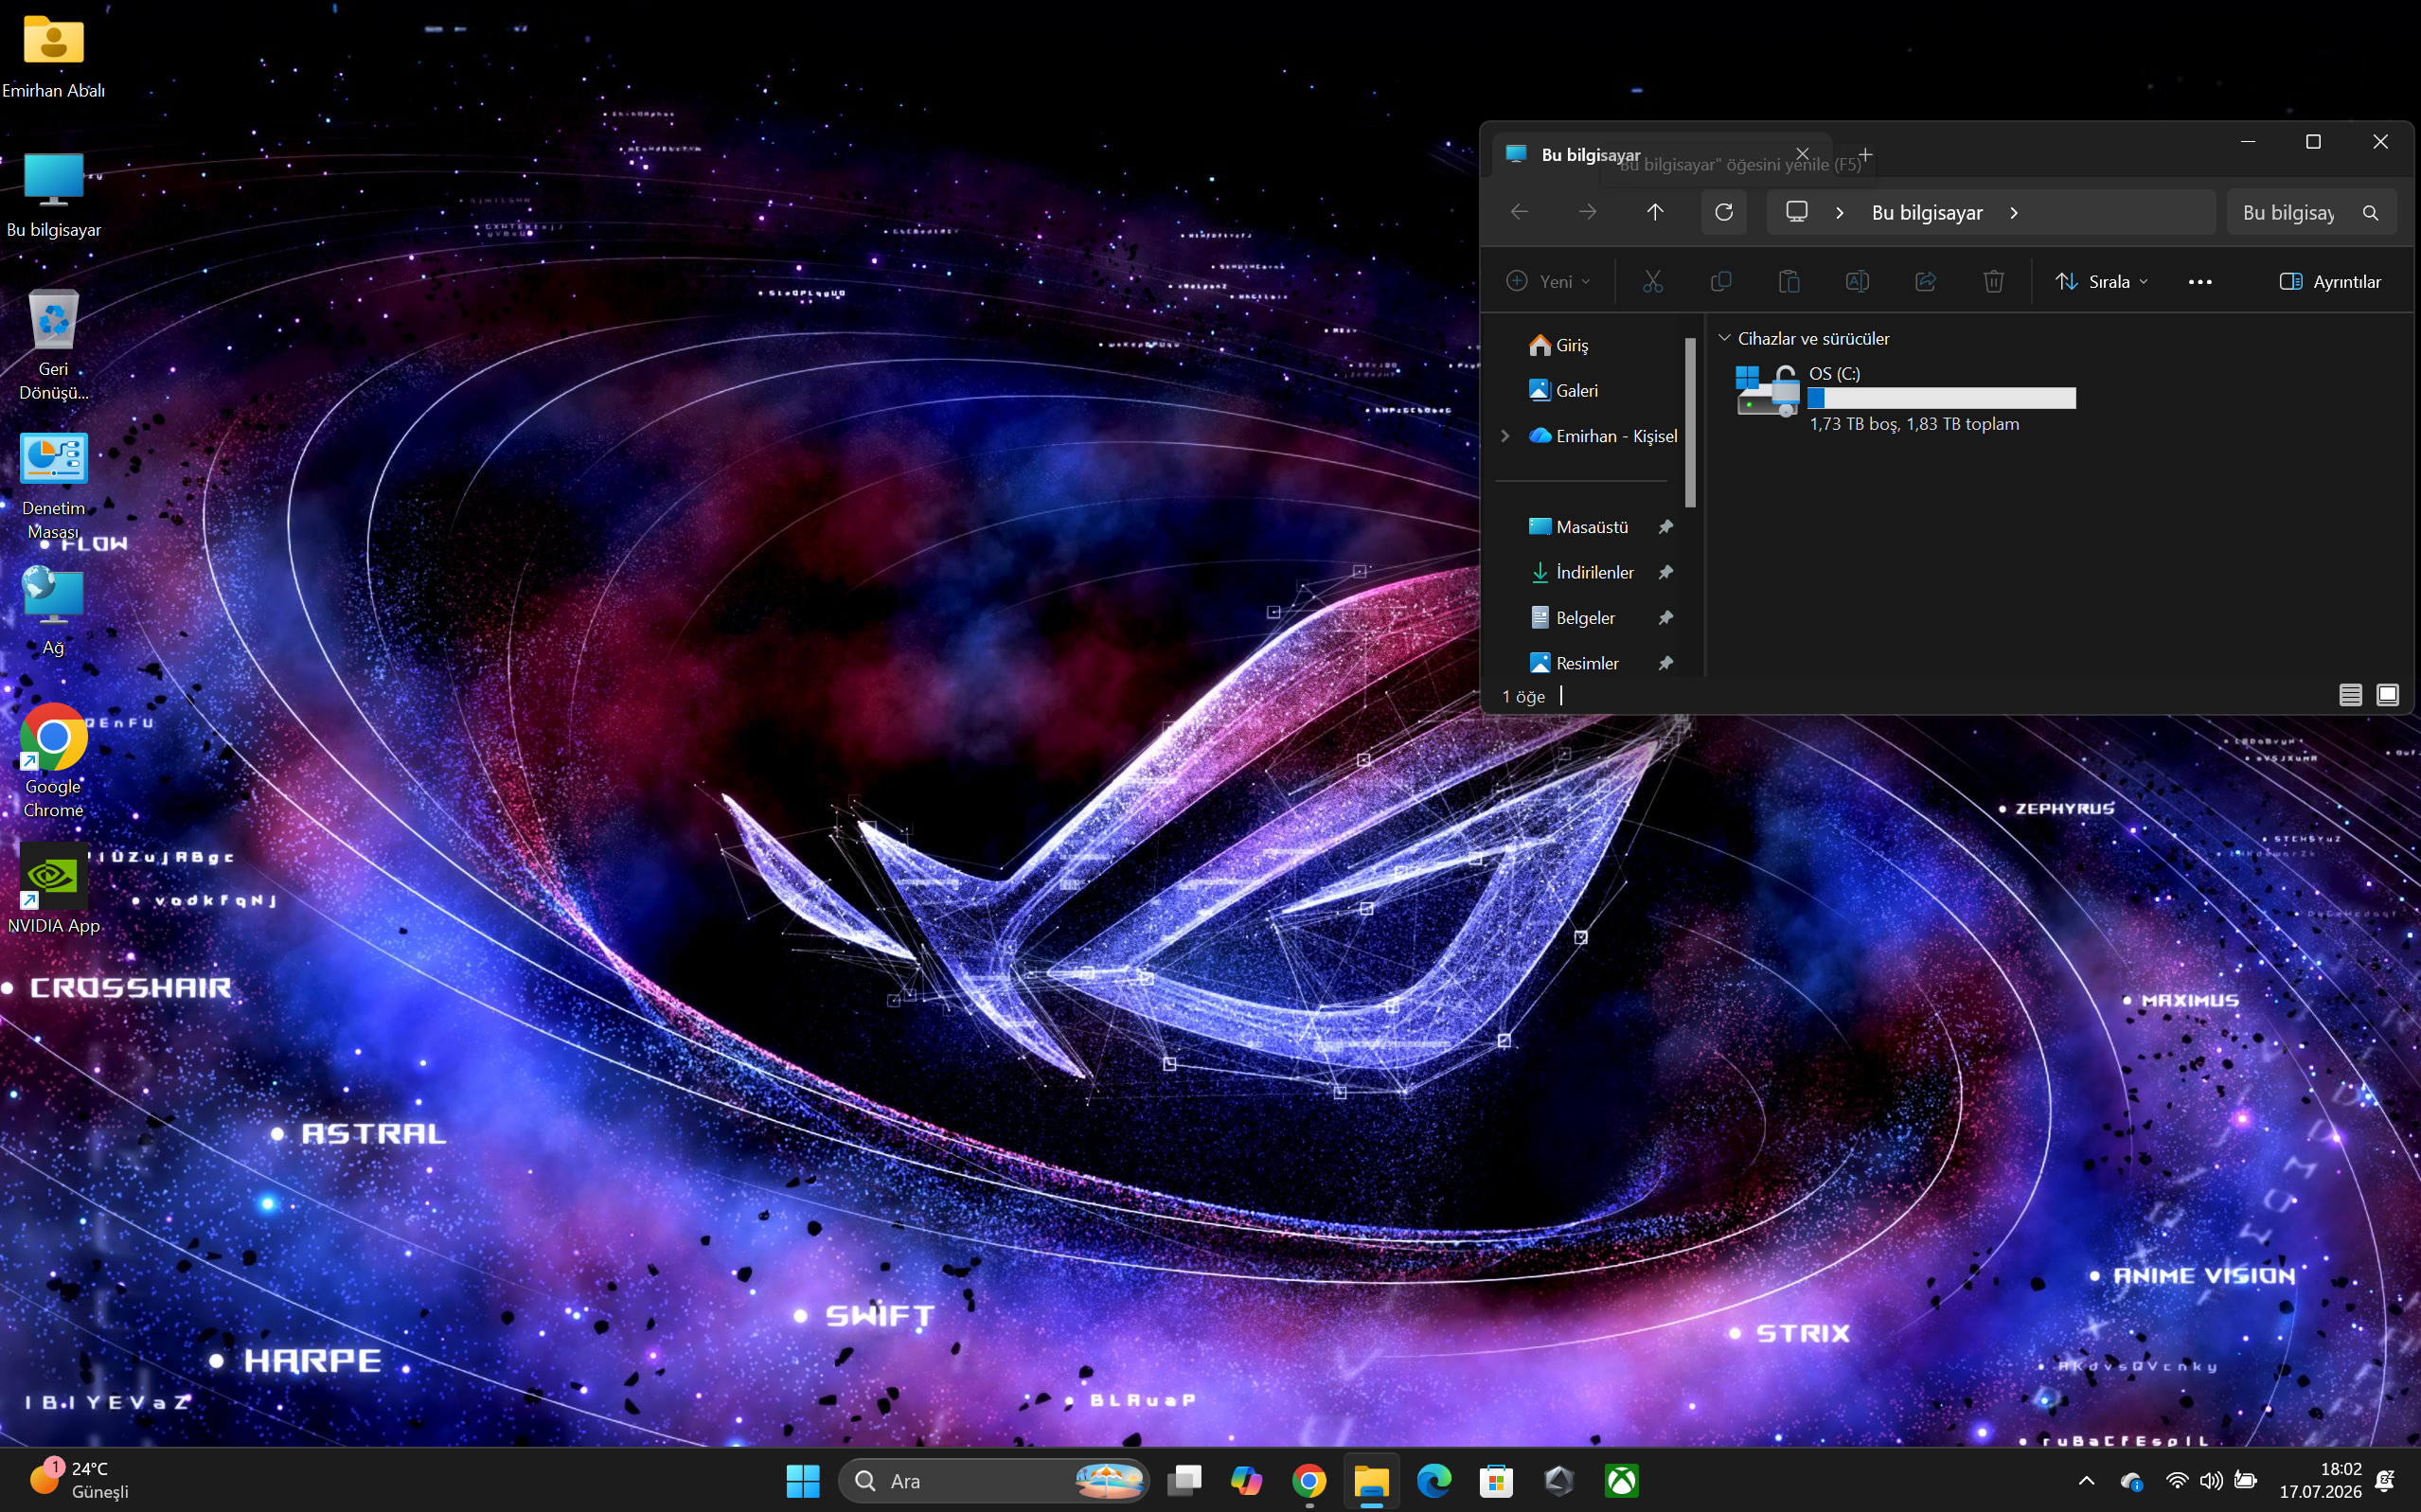The height and width of the screenshot is (1512, 2421).
Task: Open the Sırala sort dropdown
Action: point(2101,282)
